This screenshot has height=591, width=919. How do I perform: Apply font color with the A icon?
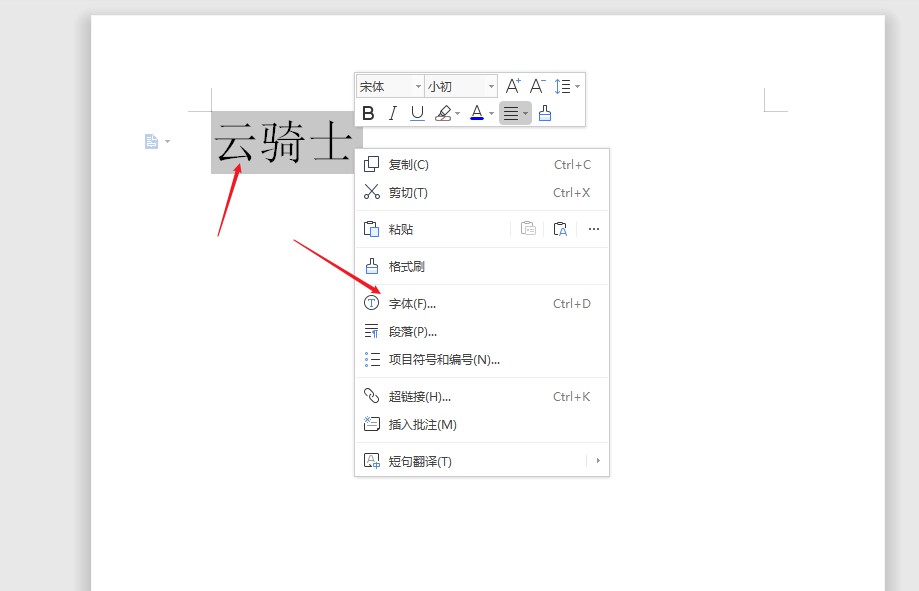coord(477,113)
